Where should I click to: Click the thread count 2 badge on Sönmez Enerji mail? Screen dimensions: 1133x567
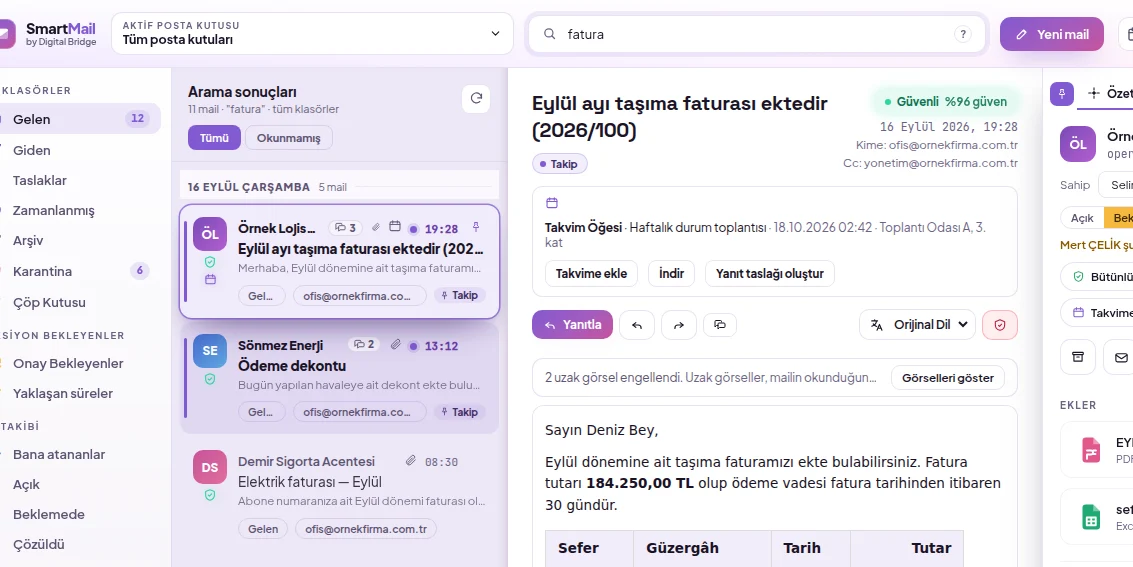[365, 345]
